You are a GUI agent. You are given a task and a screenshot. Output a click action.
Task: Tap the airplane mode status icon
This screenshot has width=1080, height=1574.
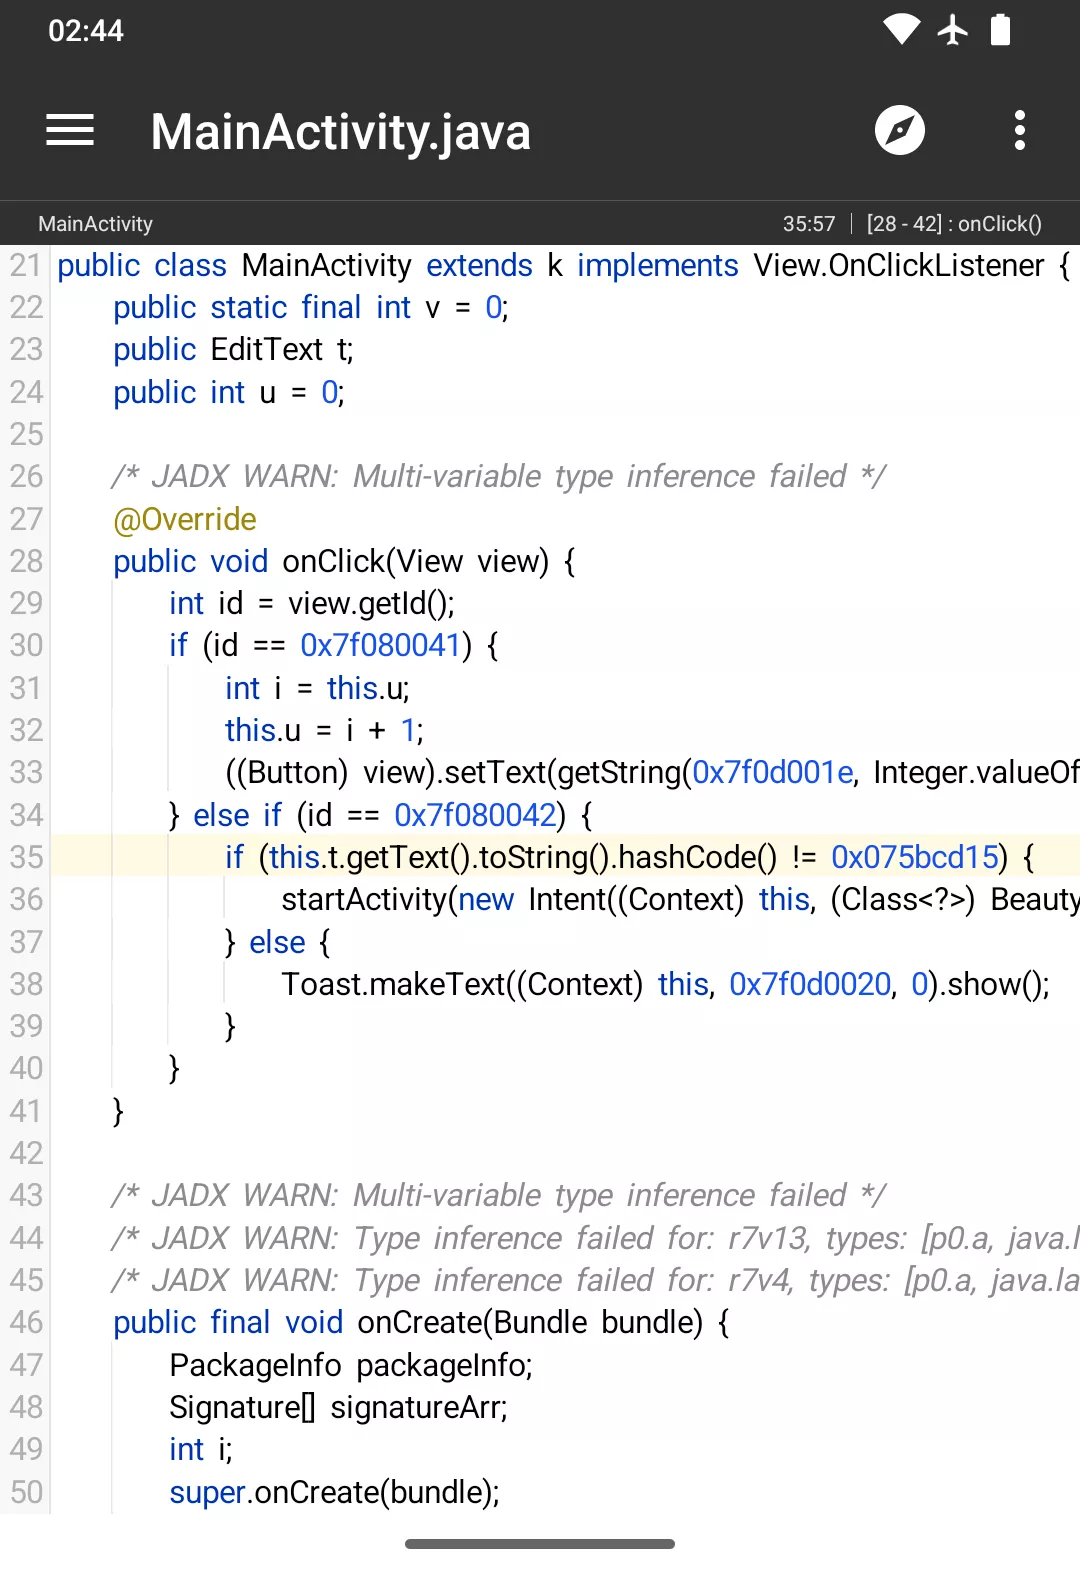pos(953,30)
